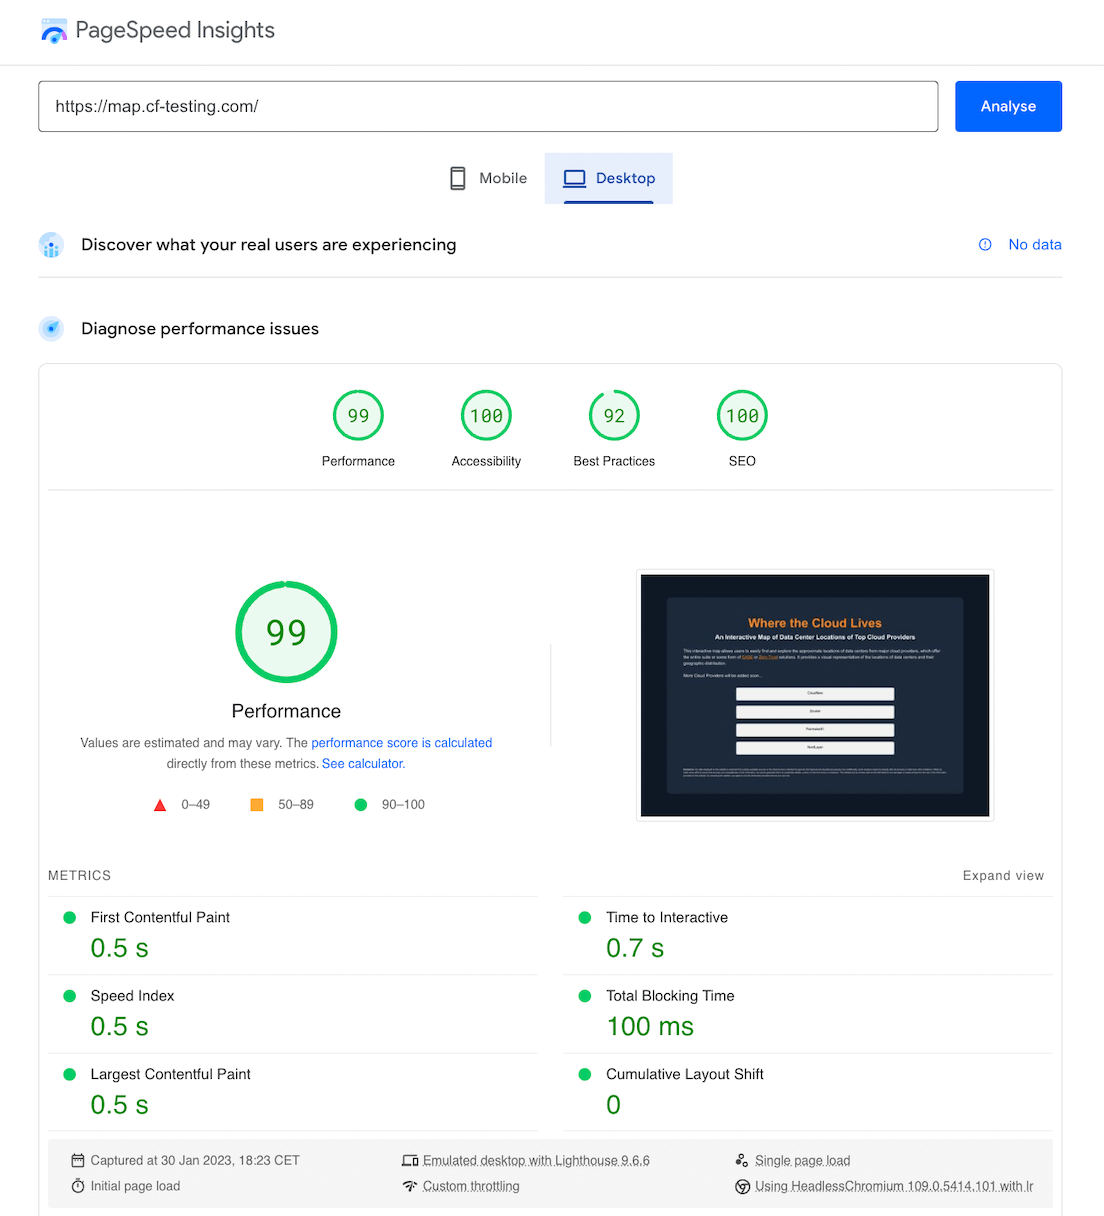Click Using HeadlessChromium 109.0.5414.101 text
The image size is (1104, 1216).
pos(894,1187)
